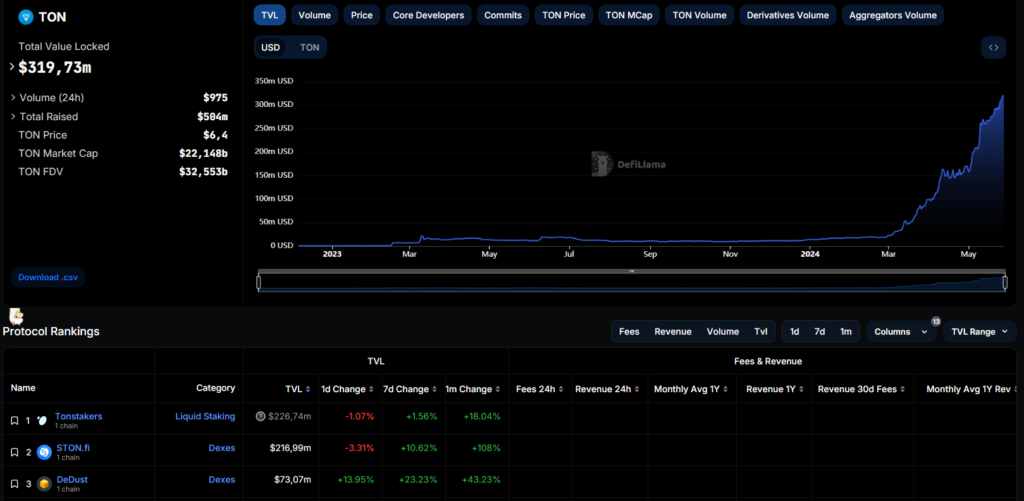Viewport: 1024px width, 501px height.
Task: Click Download .csv button
Action: pyautogui.click(x=48, y=277)
